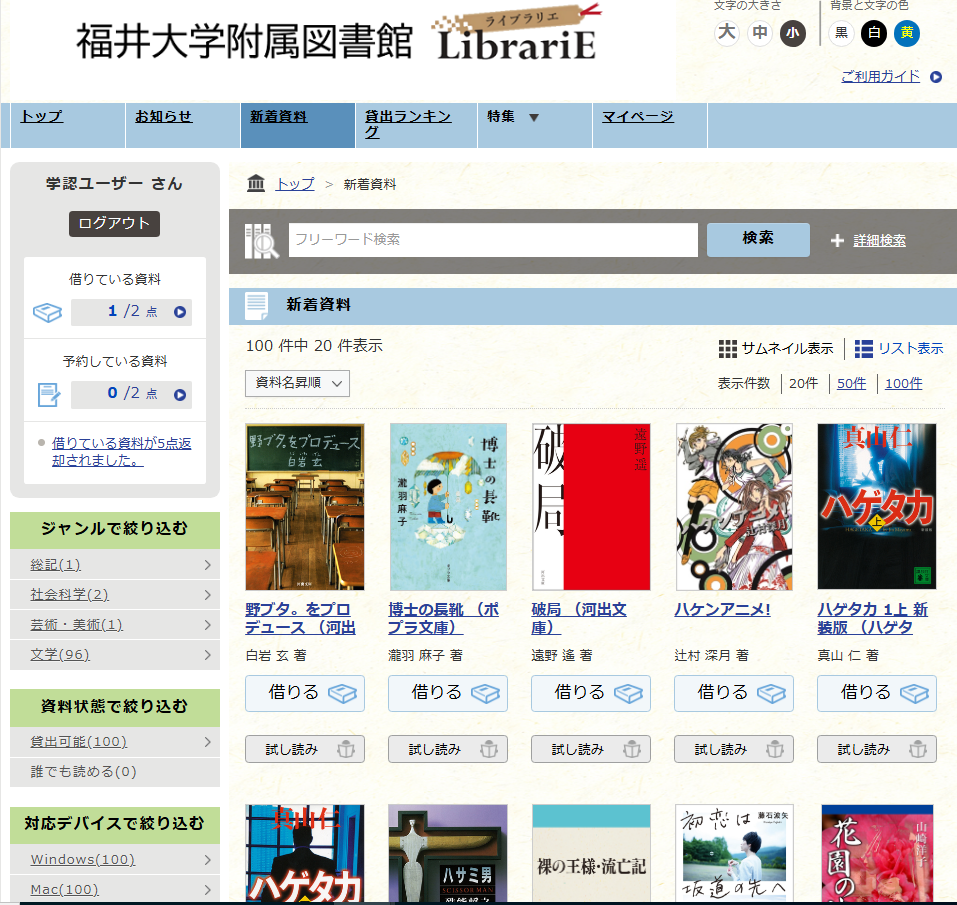
Task: Click the arrow icon beside borrowed items count
Action: point(180,312)
